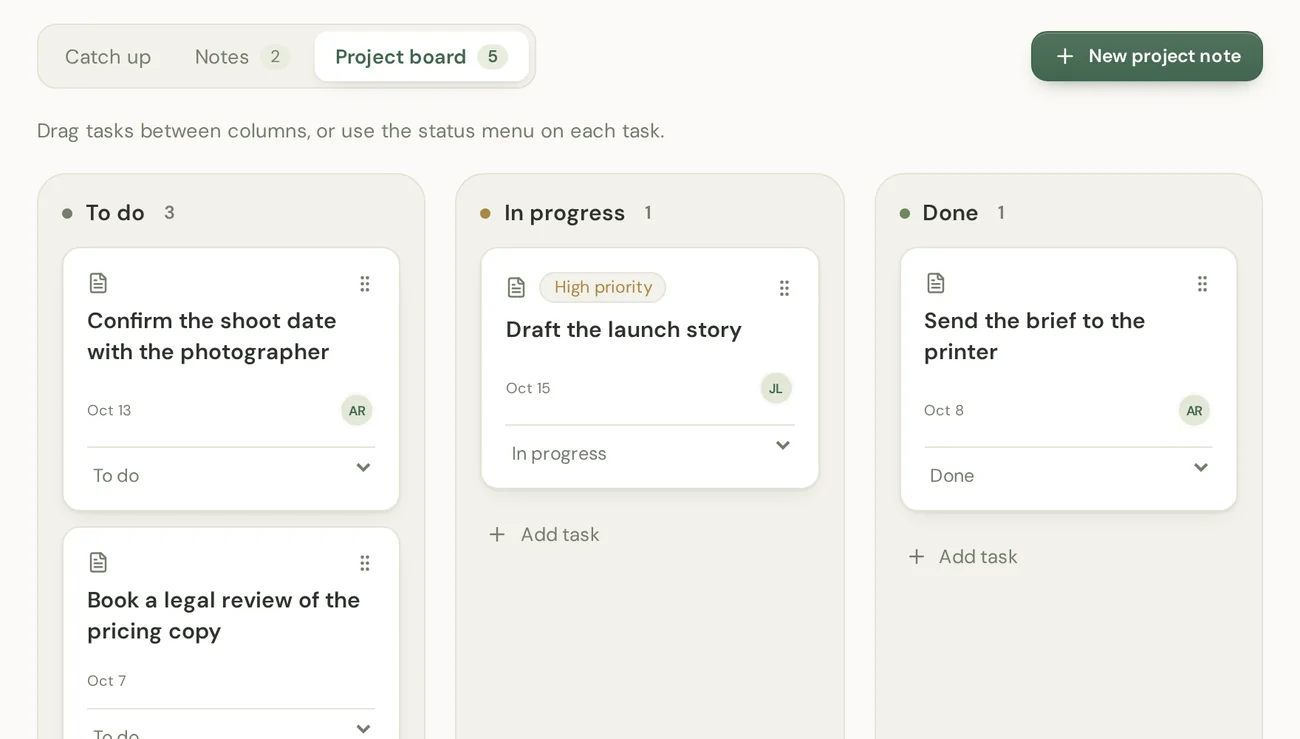Screen dimensions: 1300x739
Task: Click the Oct 8 due date
Action: point(944,410)
